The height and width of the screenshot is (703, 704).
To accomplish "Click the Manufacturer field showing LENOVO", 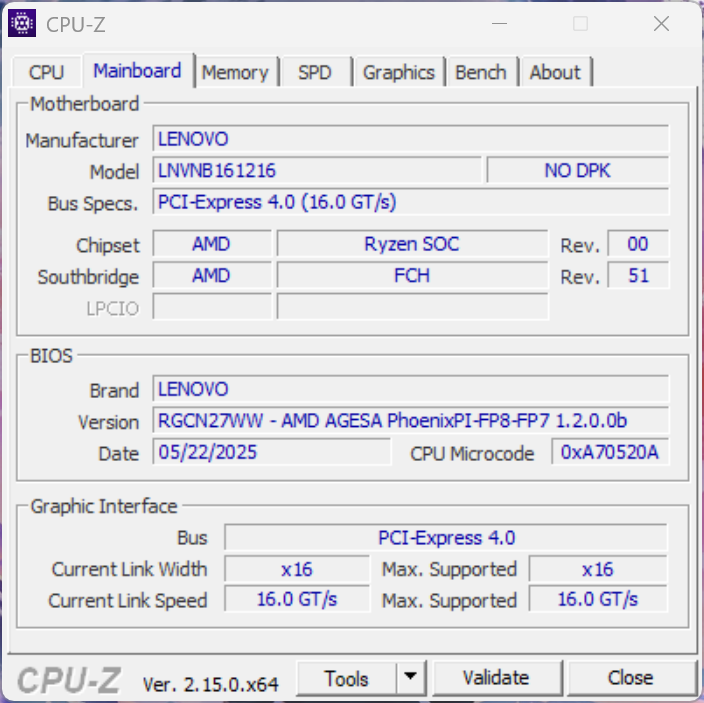I will tap(410, 139).
